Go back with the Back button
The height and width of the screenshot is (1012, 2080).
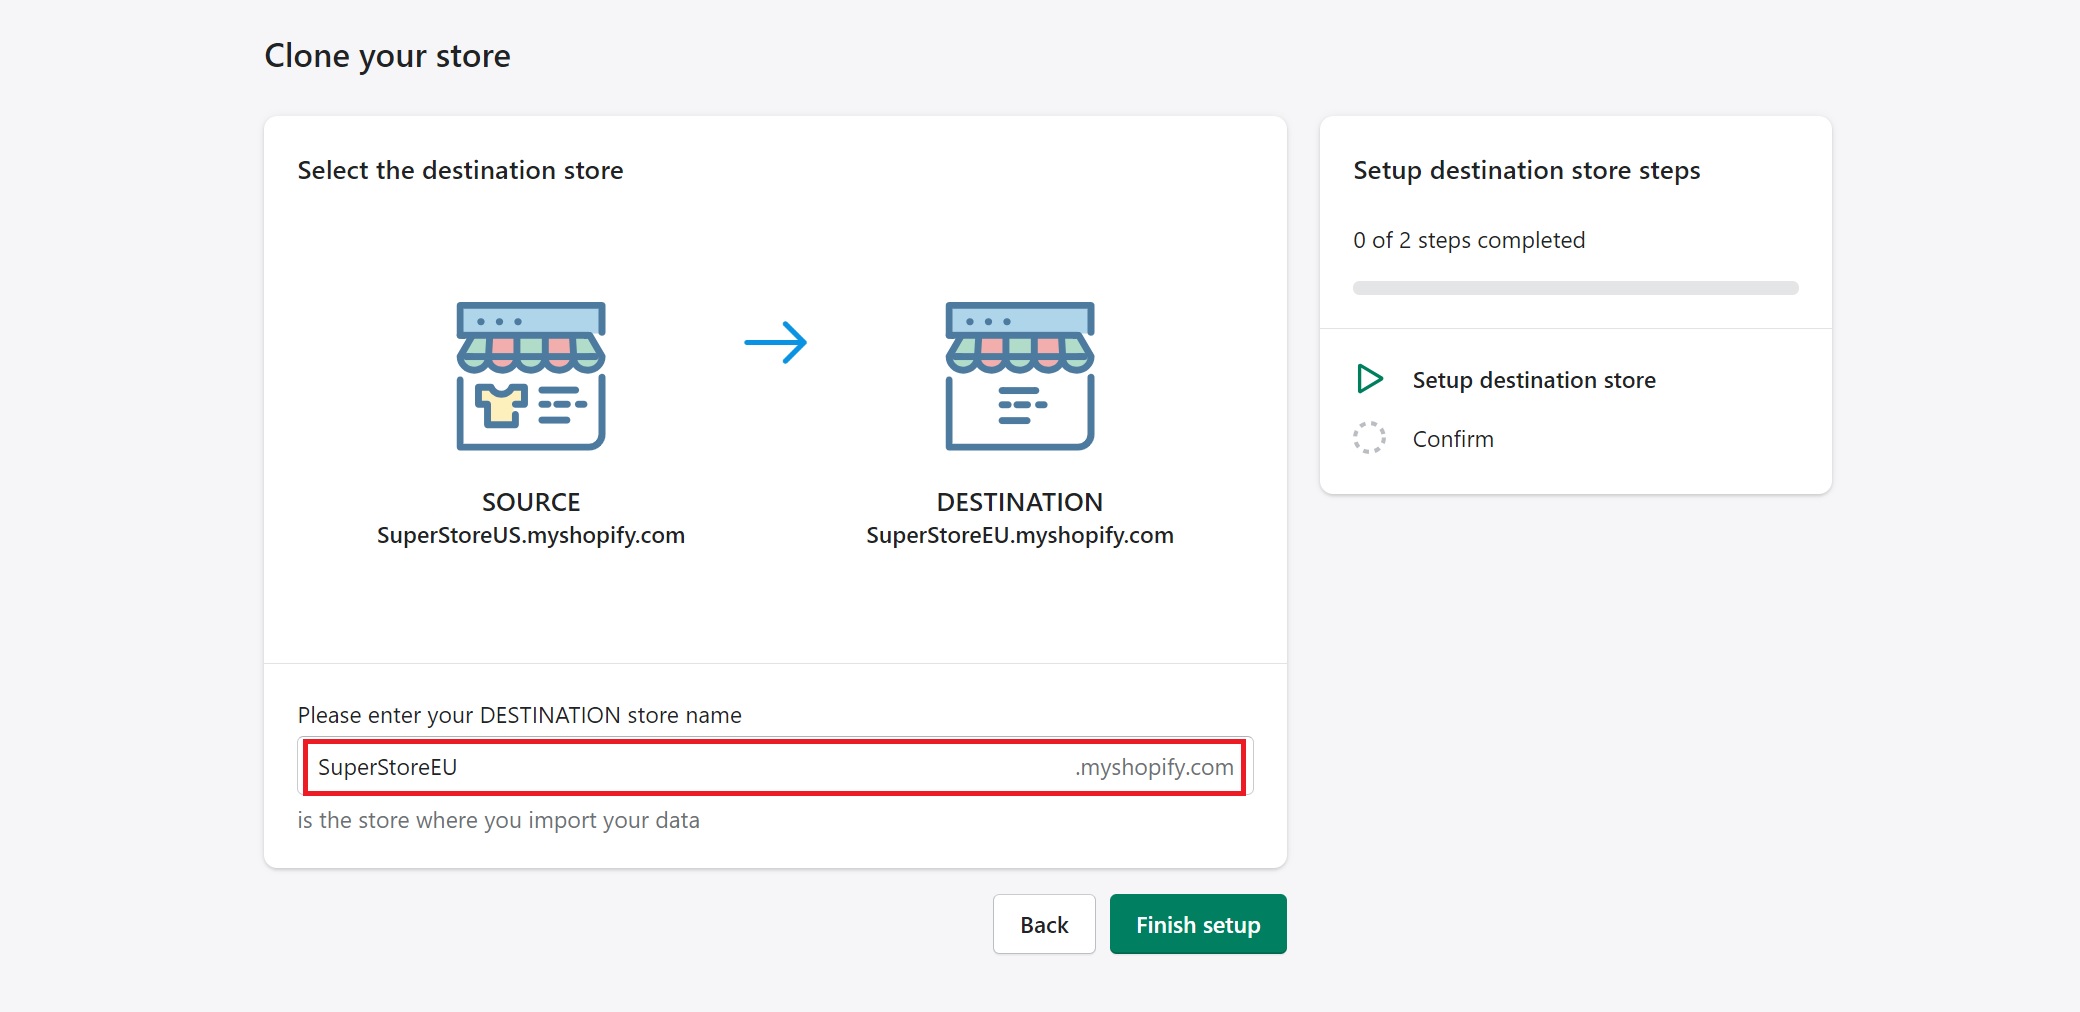[x=1044, y=924]
